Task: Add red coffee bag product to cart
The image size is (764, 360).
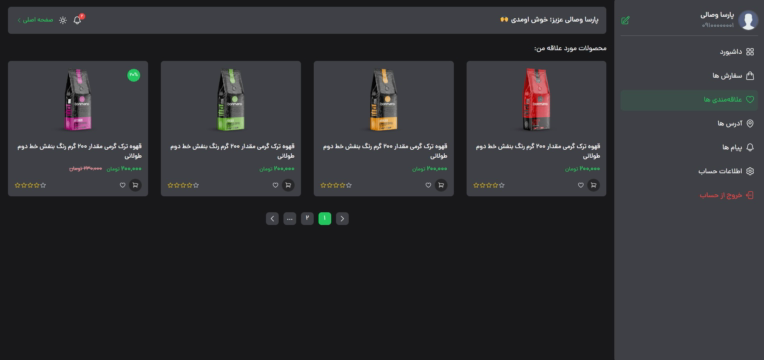Action: click(593, 185)
